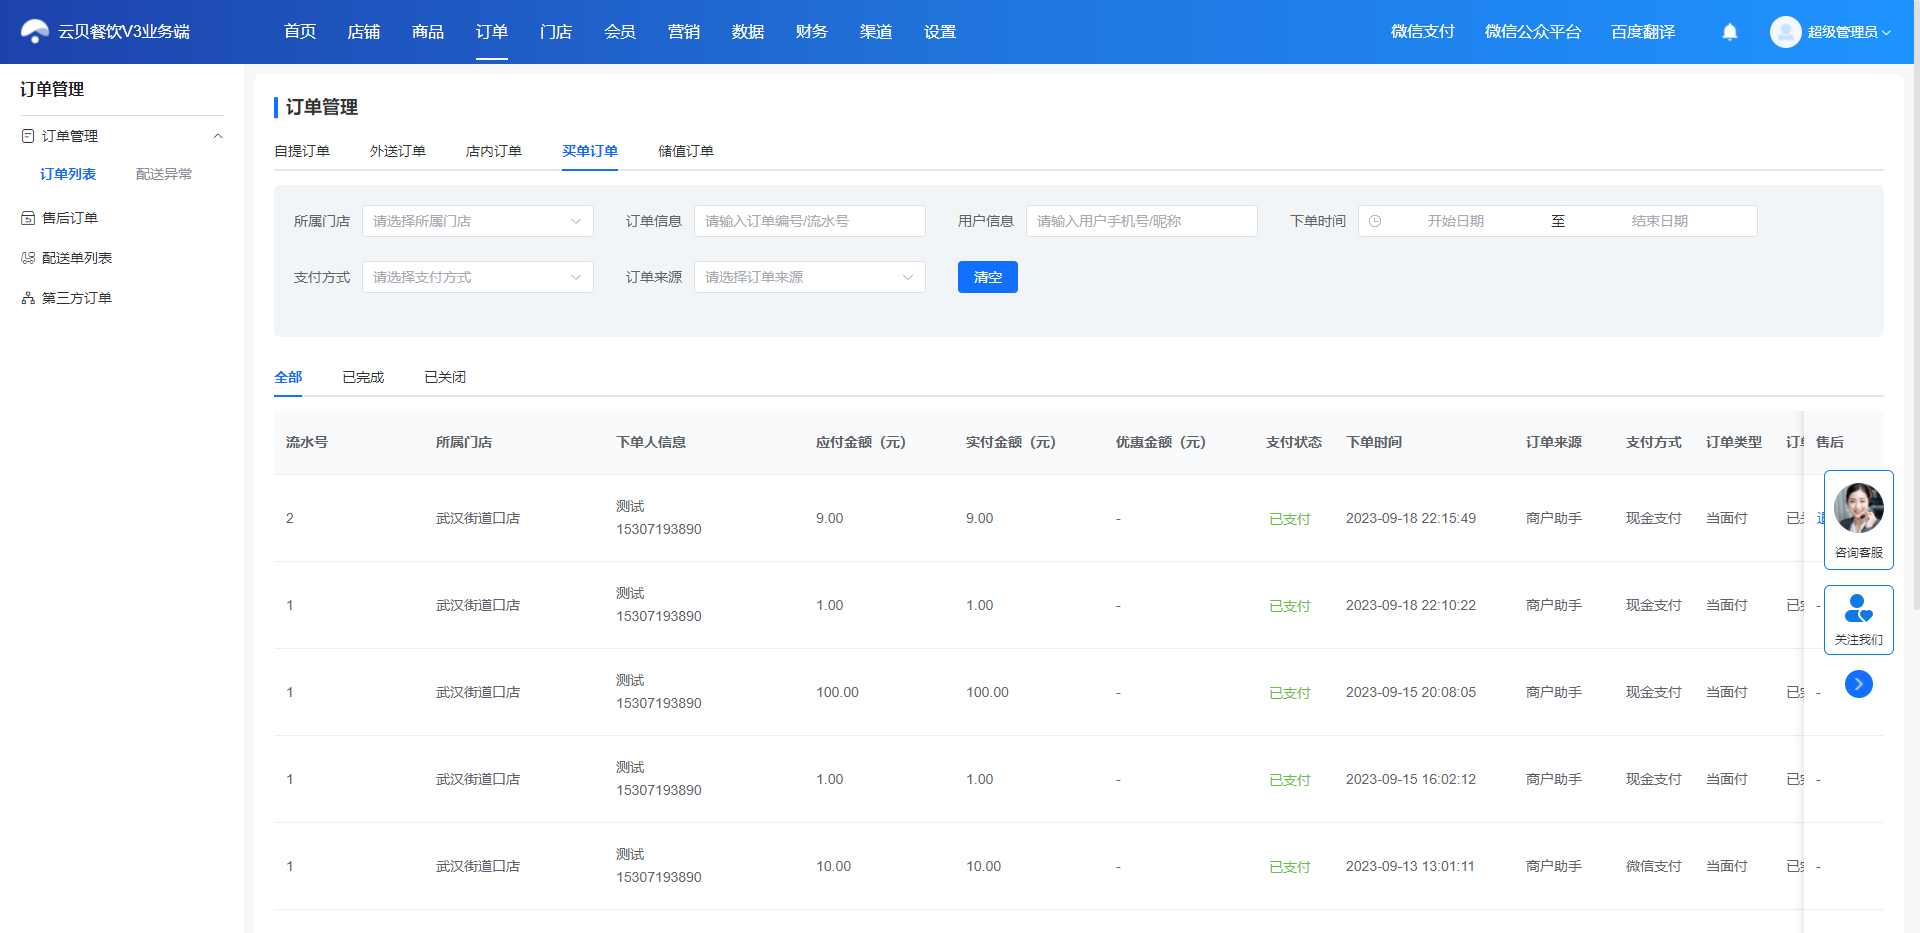Click the super admin avatar icon
The height and width of the screenshot is (933, 1920).
(x=1785, y=32)
